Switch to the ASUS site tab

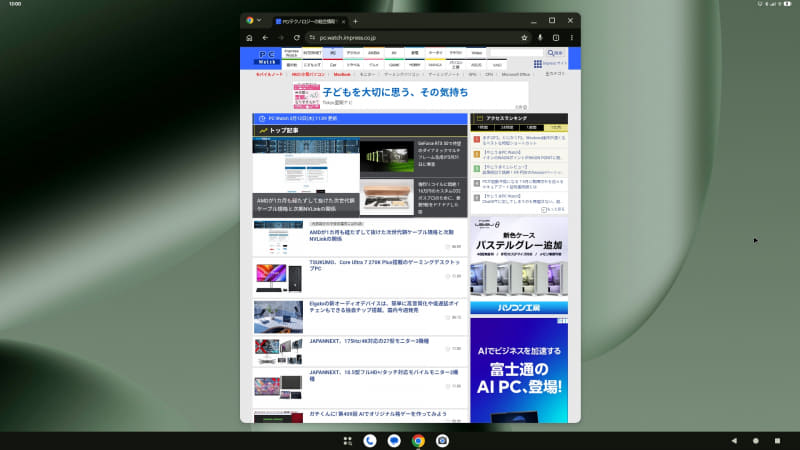pos(476,65)
